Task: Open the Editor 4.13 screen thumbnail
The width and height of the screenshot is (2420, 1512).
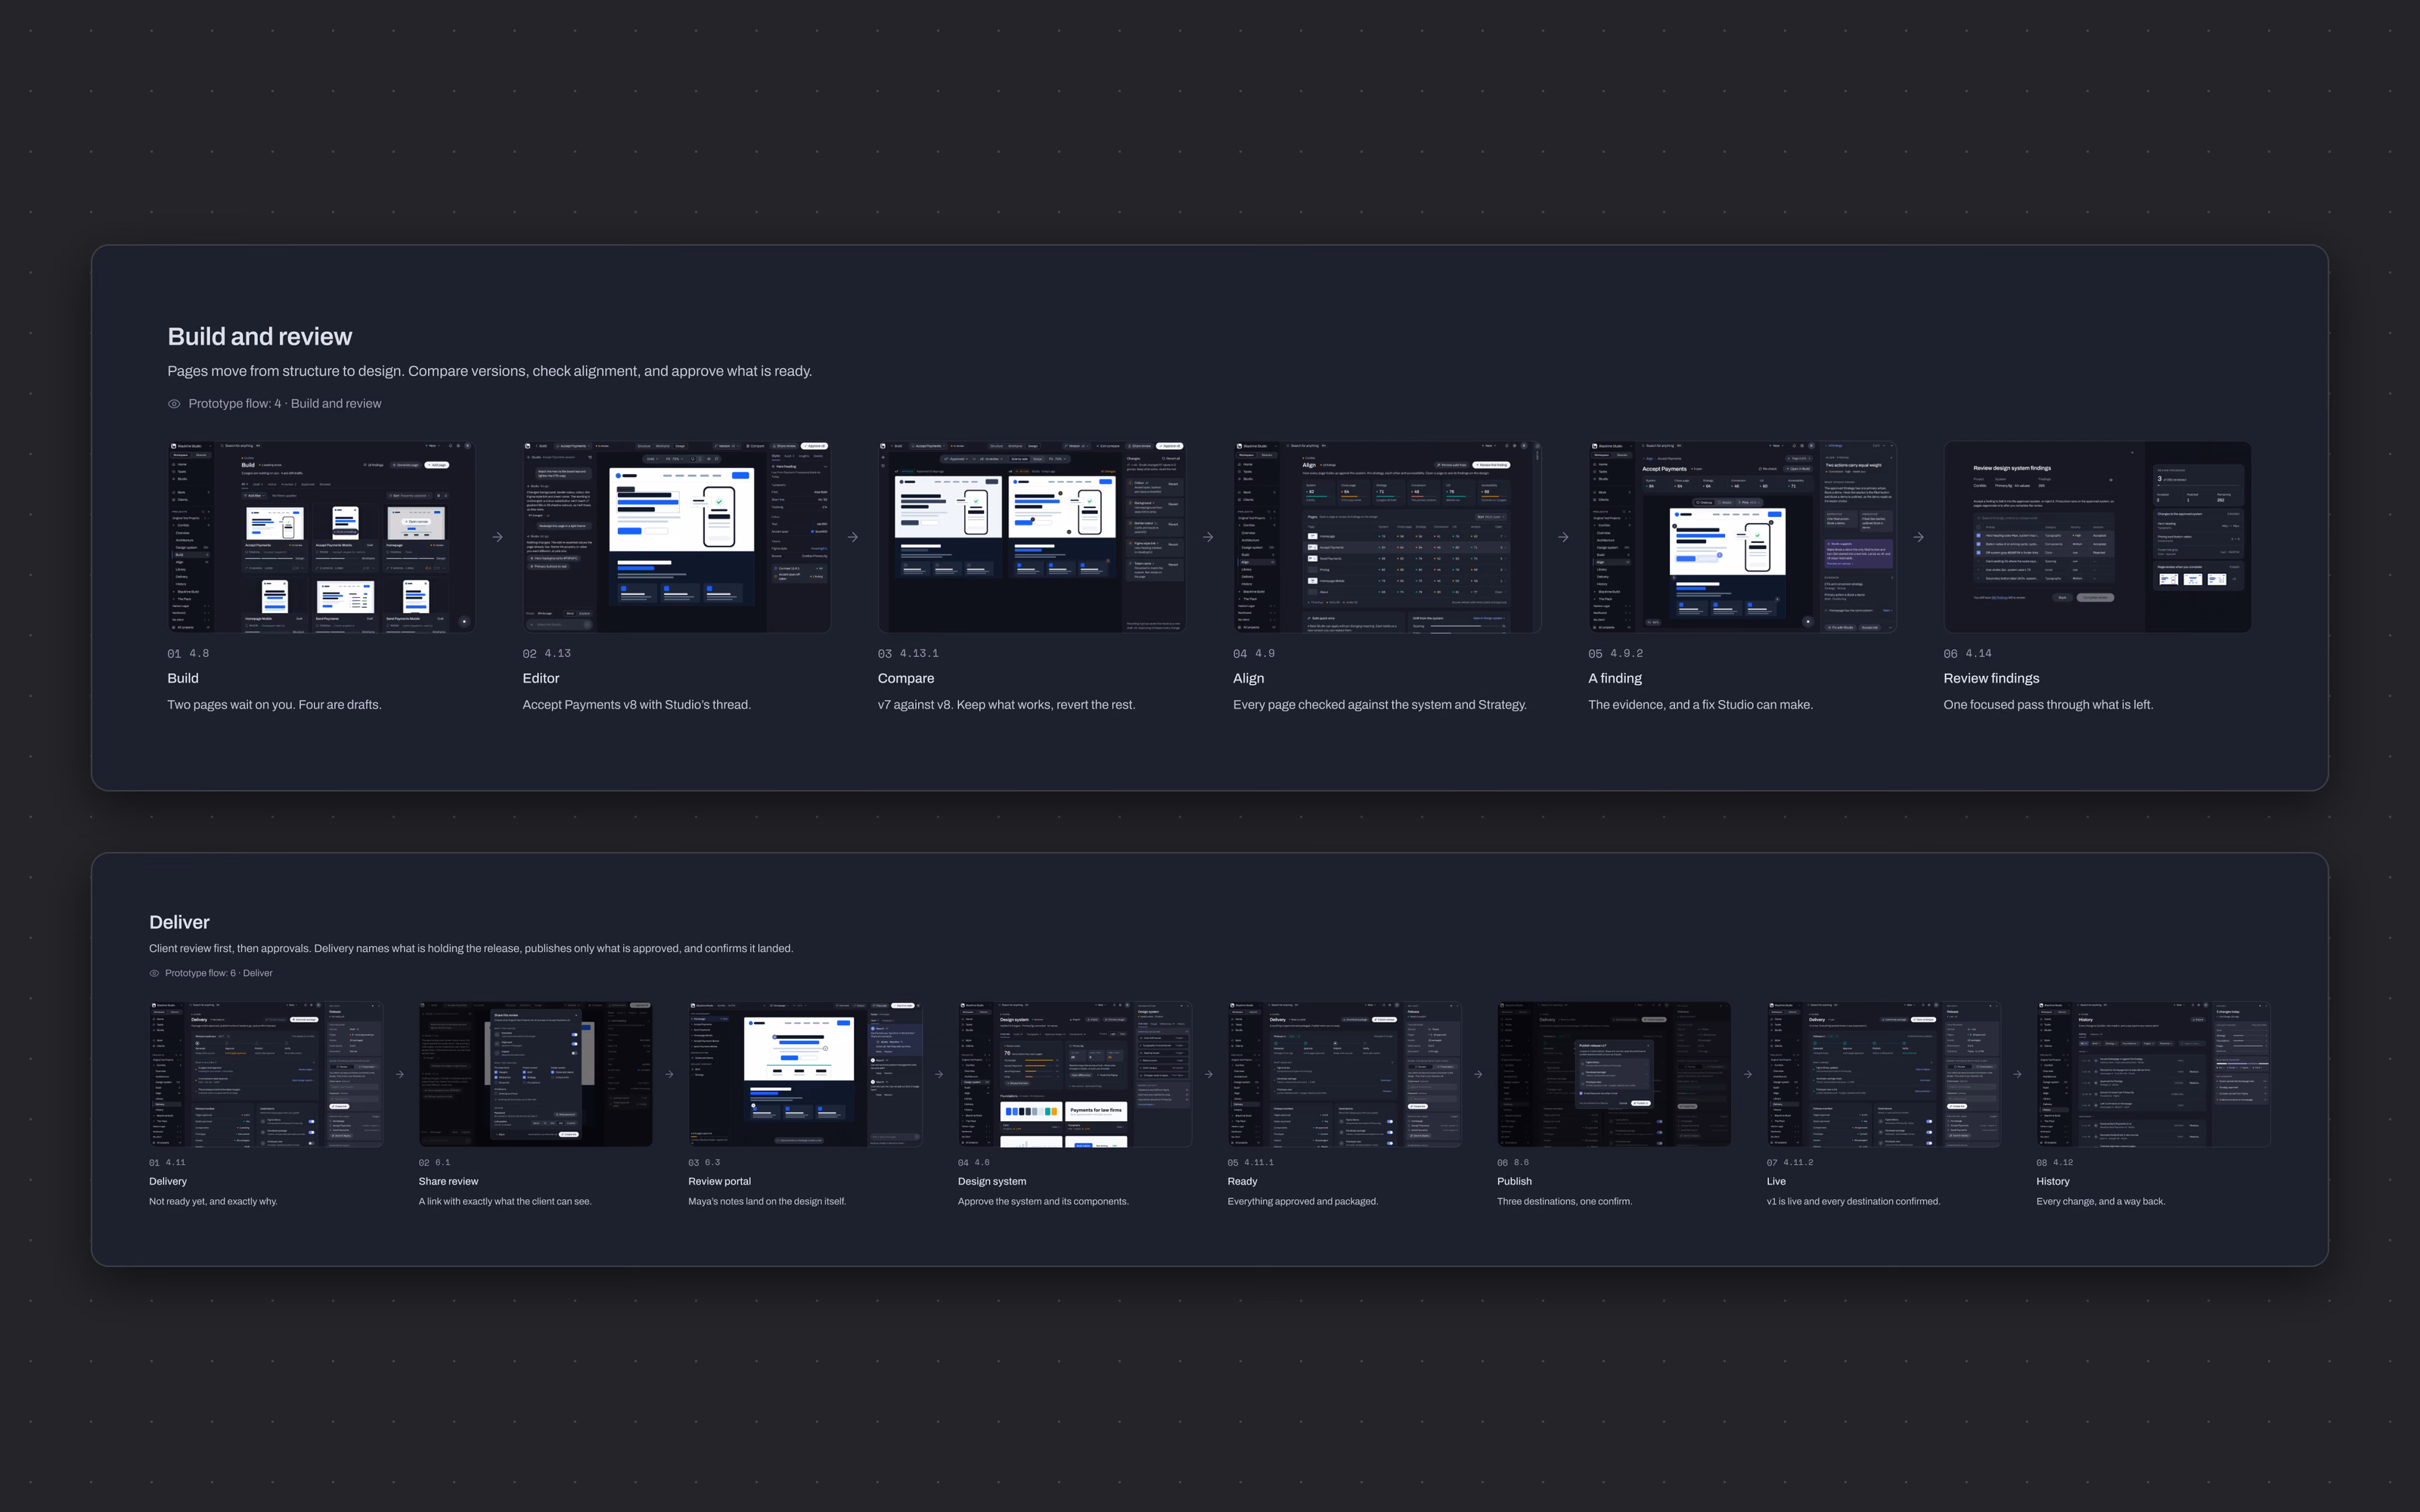Action: 677,537
